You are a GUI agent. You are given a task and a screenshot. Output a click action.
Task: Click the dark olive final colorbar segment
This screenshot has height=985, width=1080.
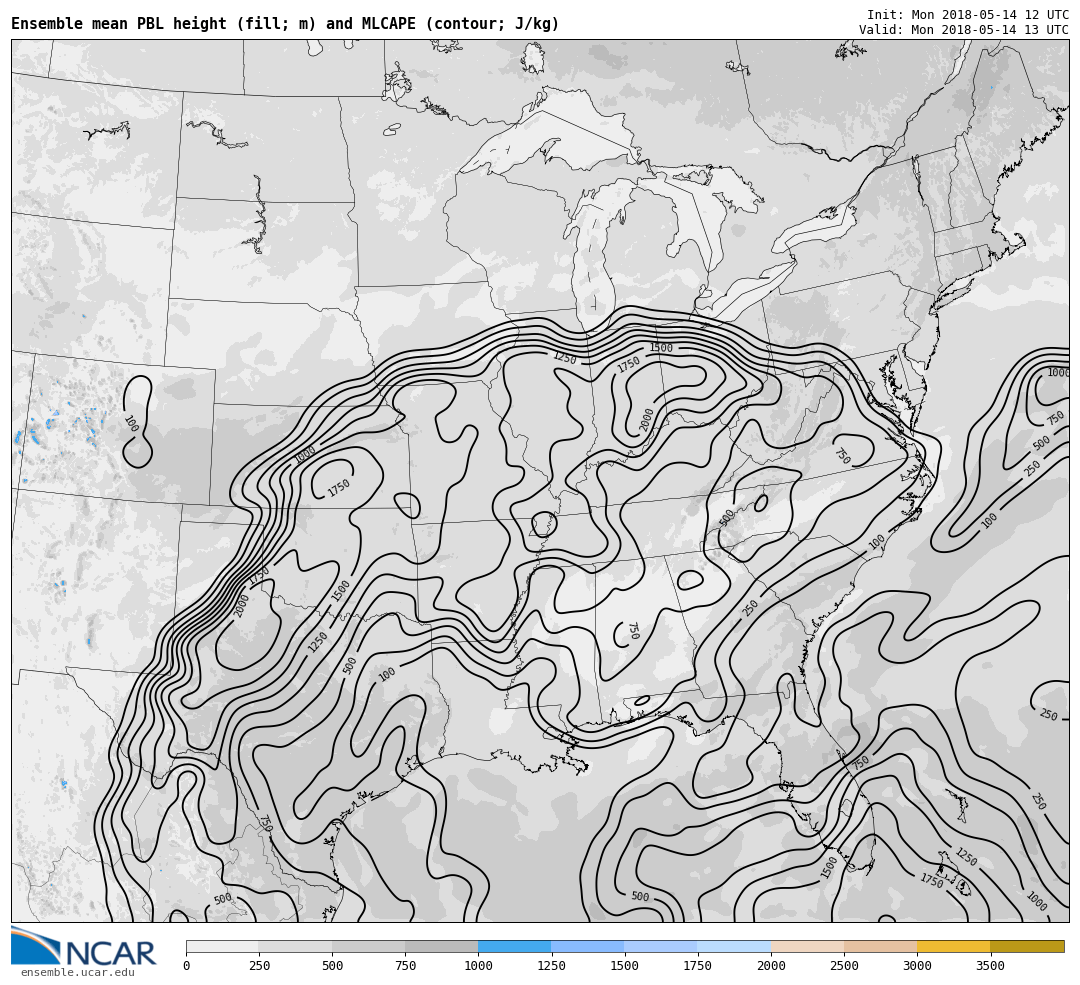coord(1027,946)
